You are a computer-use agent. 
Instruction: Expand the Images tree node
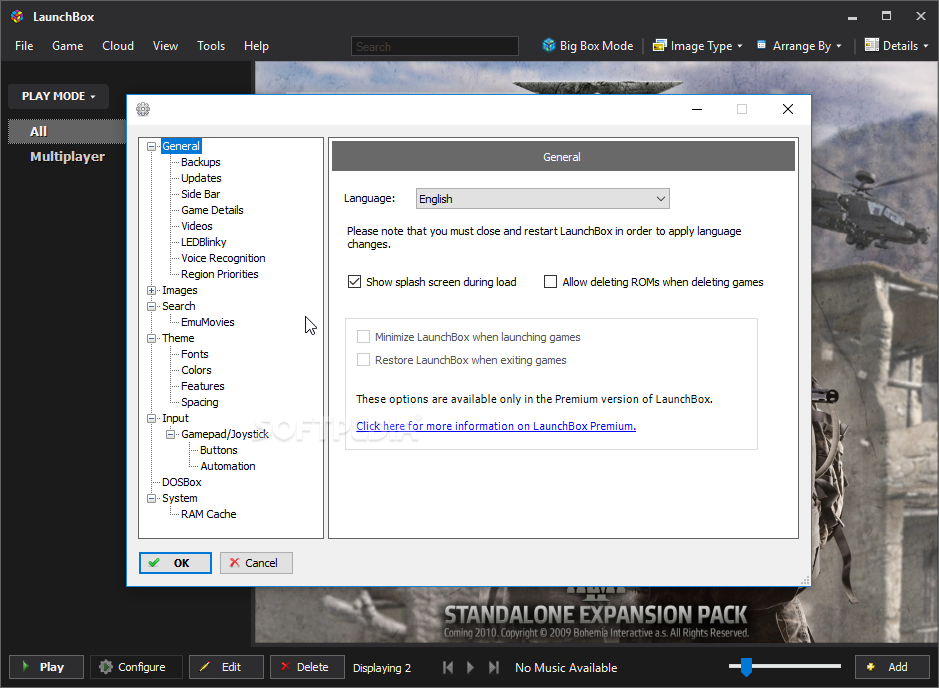pos(152,290)
